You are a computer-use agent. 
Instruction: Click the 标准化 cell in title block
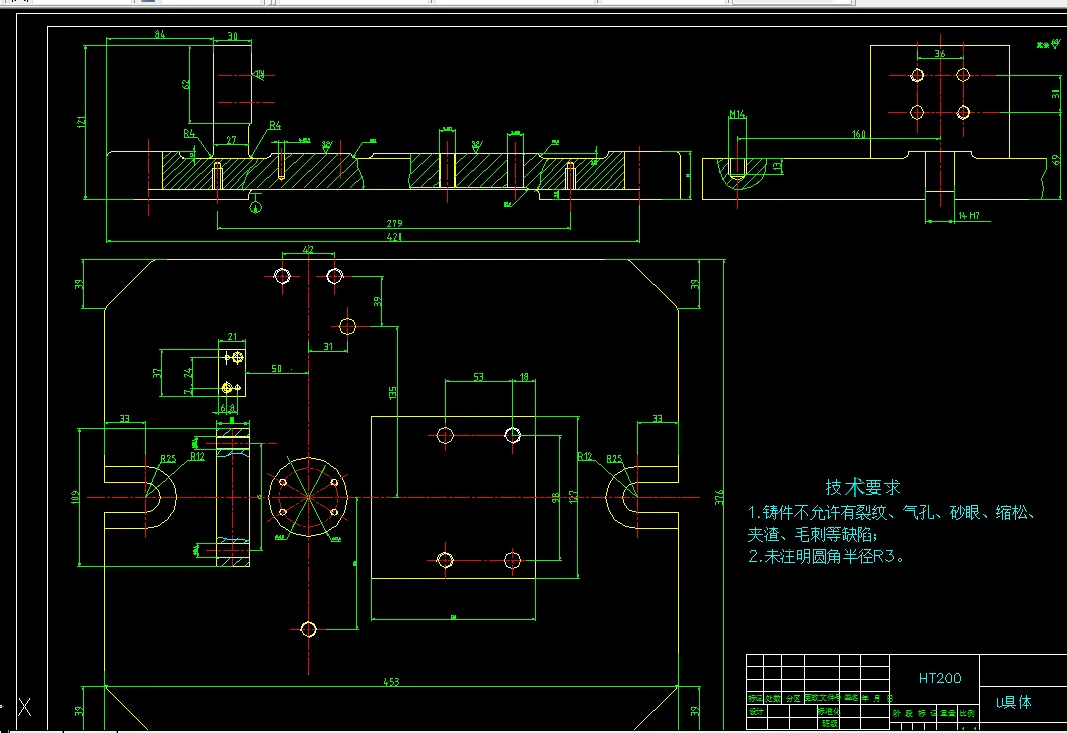[x=828, y=712]
